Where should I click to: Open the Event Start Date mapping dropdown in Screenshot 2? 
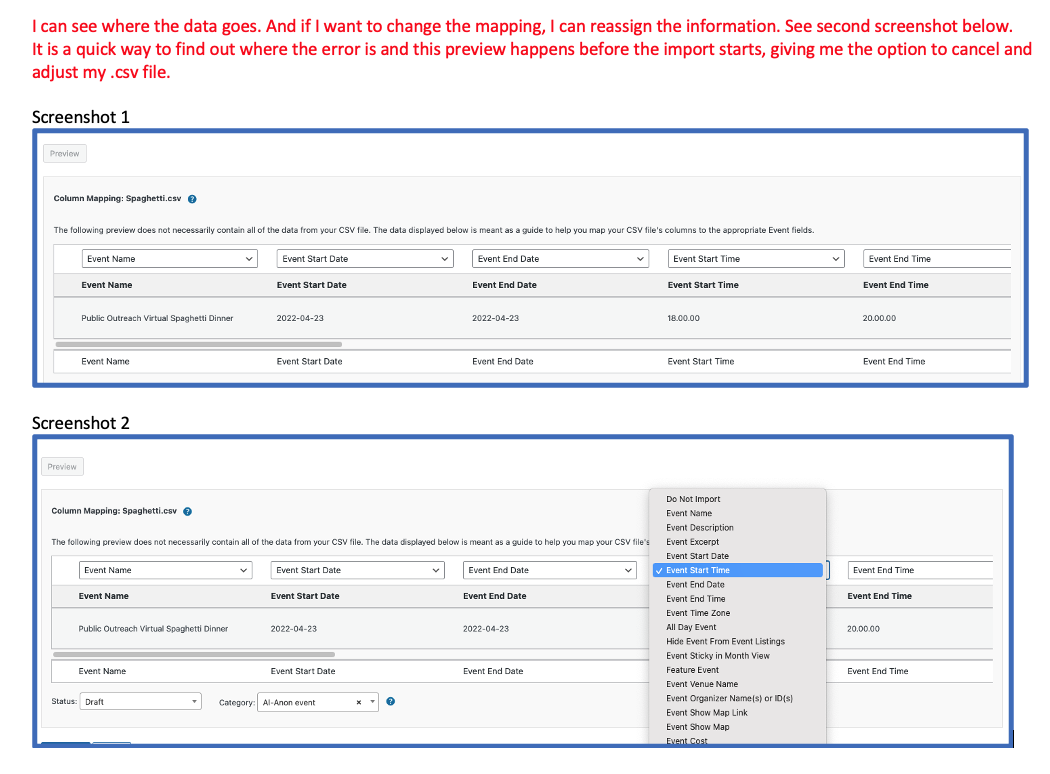pos(358,570)
